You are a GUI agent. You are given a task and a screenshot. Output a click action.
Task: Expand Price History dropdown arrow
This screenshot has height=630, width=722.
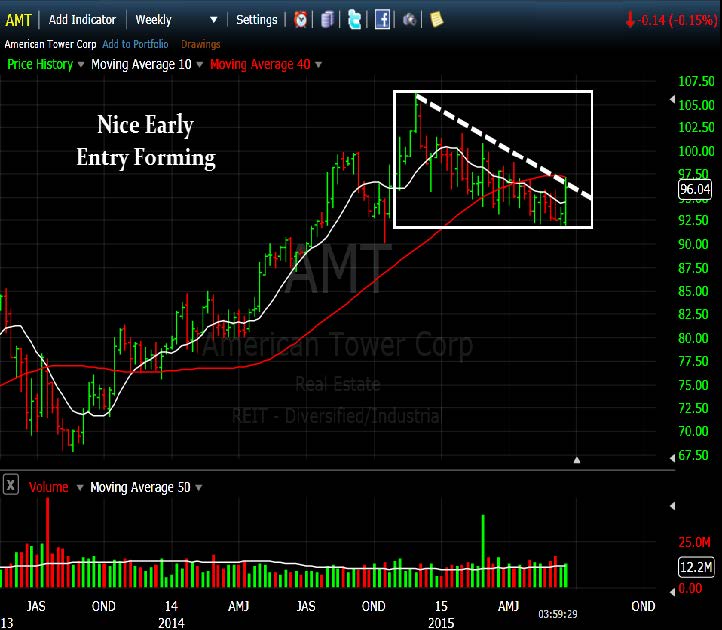[x=81, y=64]
